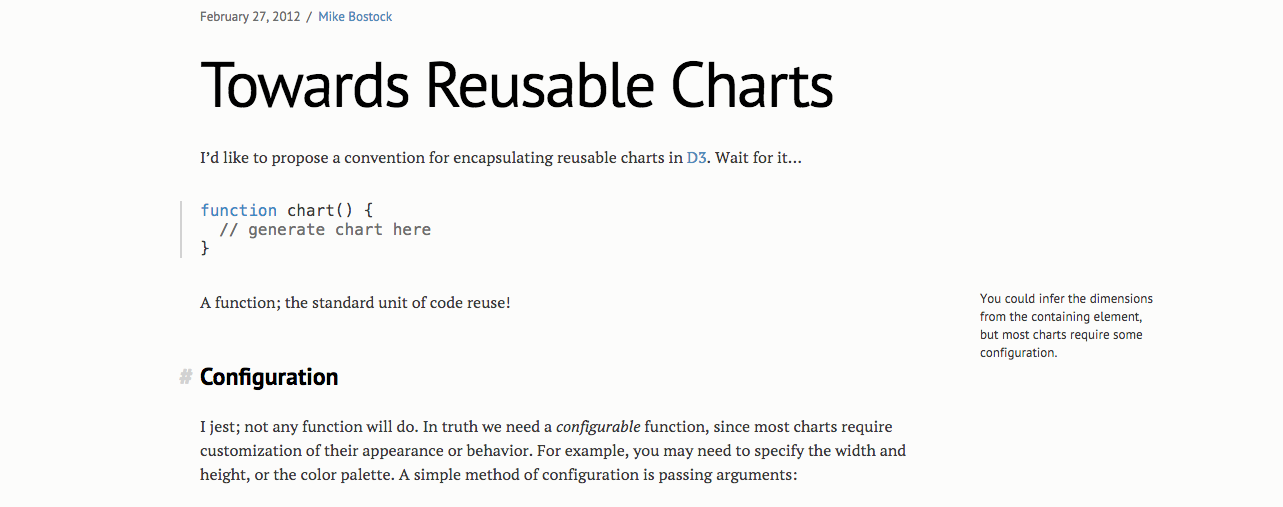Image resolution: width=1283 pixels, height=507 pixels.
Task: Click the slash separator between date and author
Action: [x=309, y=17]
